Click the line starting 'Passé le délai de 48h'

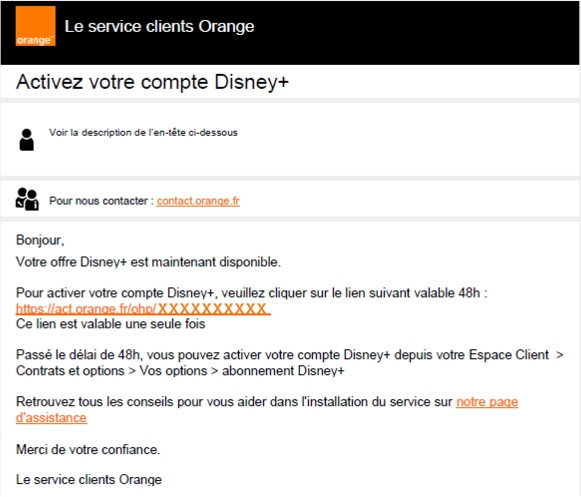[289, 355]
